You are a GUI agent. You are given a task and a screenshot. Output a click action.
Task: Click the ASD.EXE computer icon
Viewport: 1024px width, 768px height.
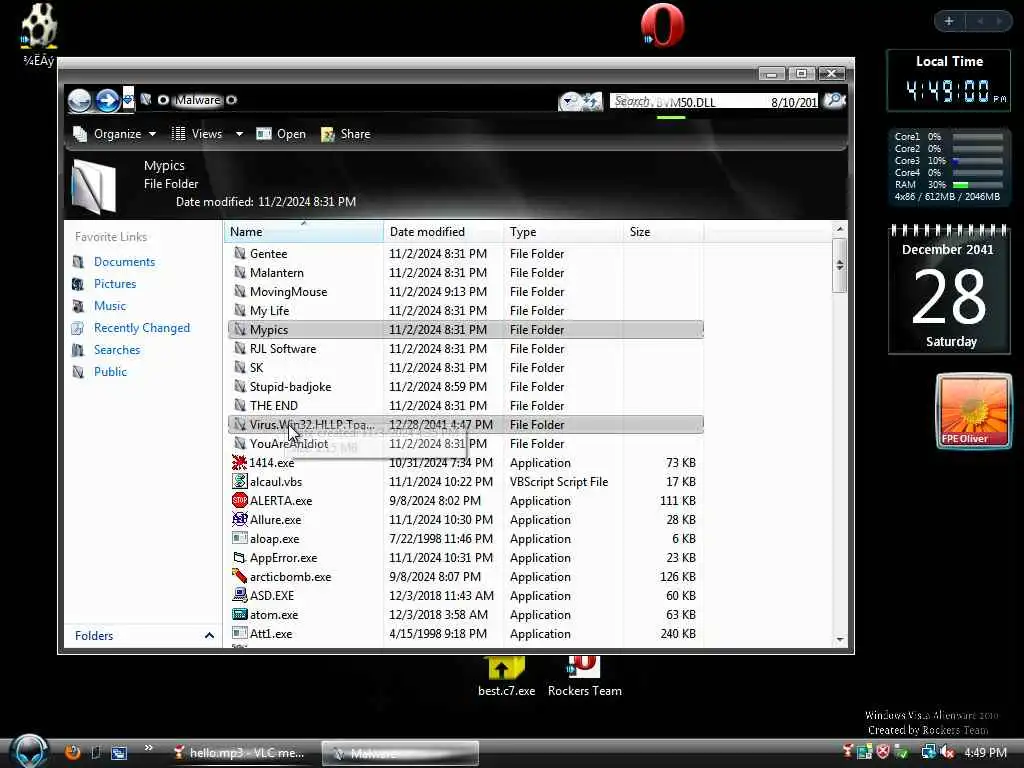pos(239,596)
